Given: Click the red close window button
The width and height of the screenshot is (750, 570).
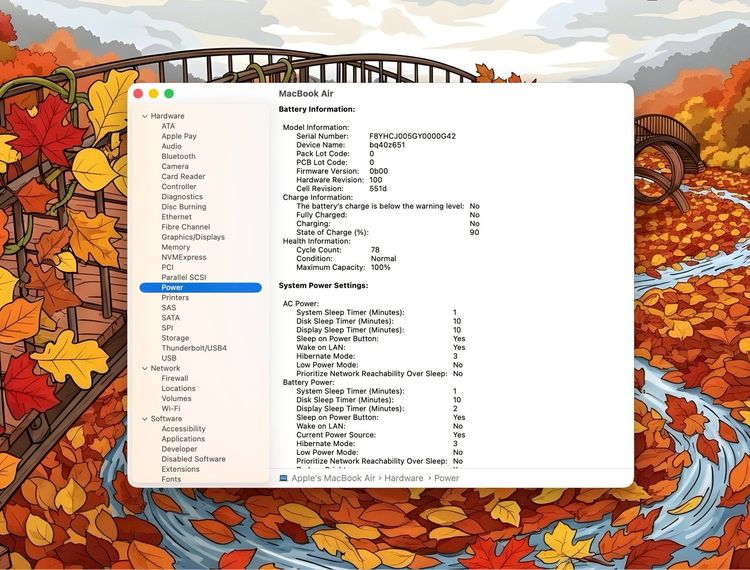Looking at the screenshot, I should (x=138, y=94).
